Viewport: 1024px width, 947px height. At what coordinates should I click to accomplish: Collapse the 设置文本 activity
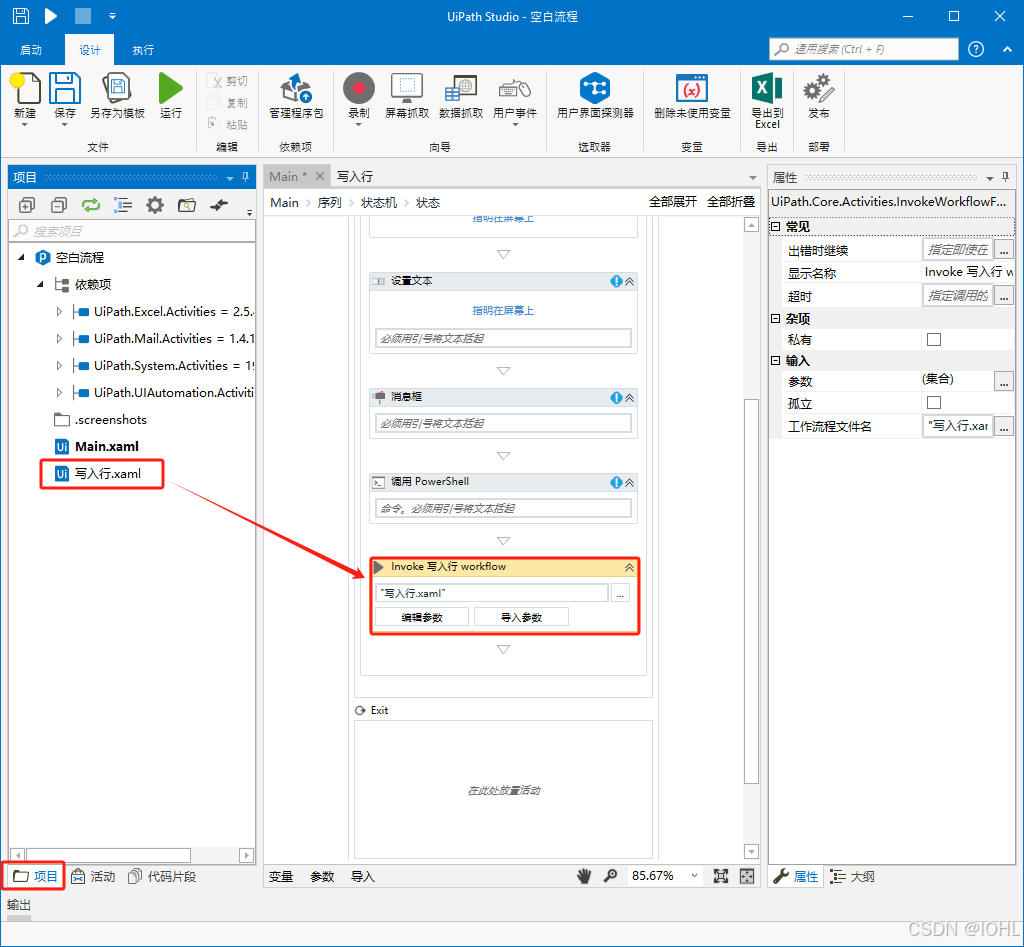pyautogui.click(x=630, y=281)
